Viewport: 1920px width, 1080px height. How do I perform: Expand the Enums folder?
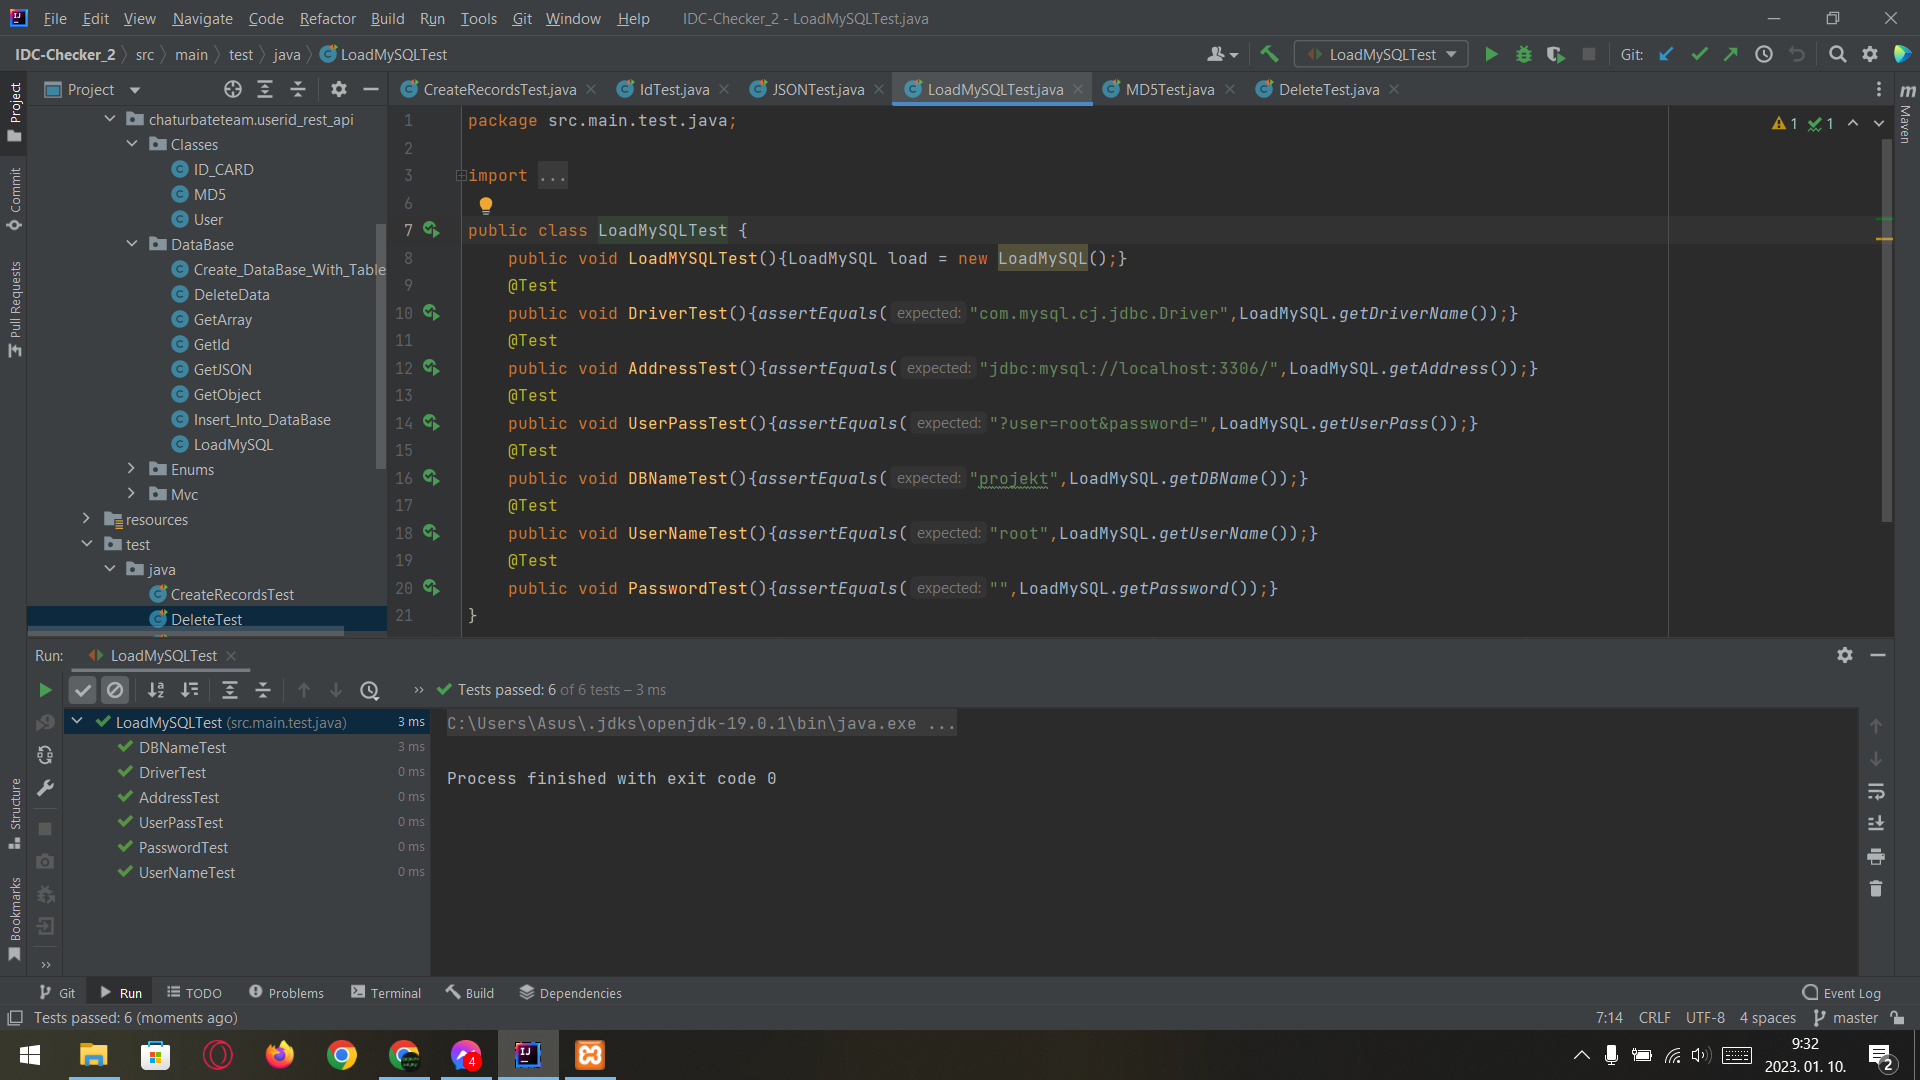tap(132, 469)
